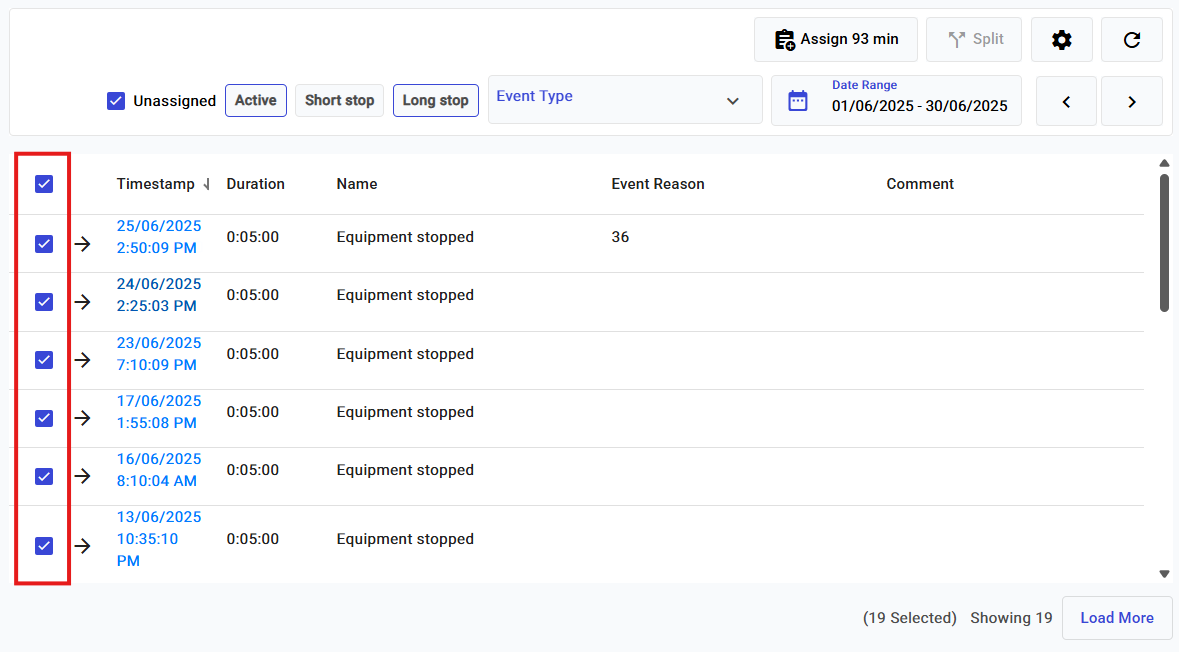Open the Date Range calendar icon
1179x652 pixels.
point(797,101)
